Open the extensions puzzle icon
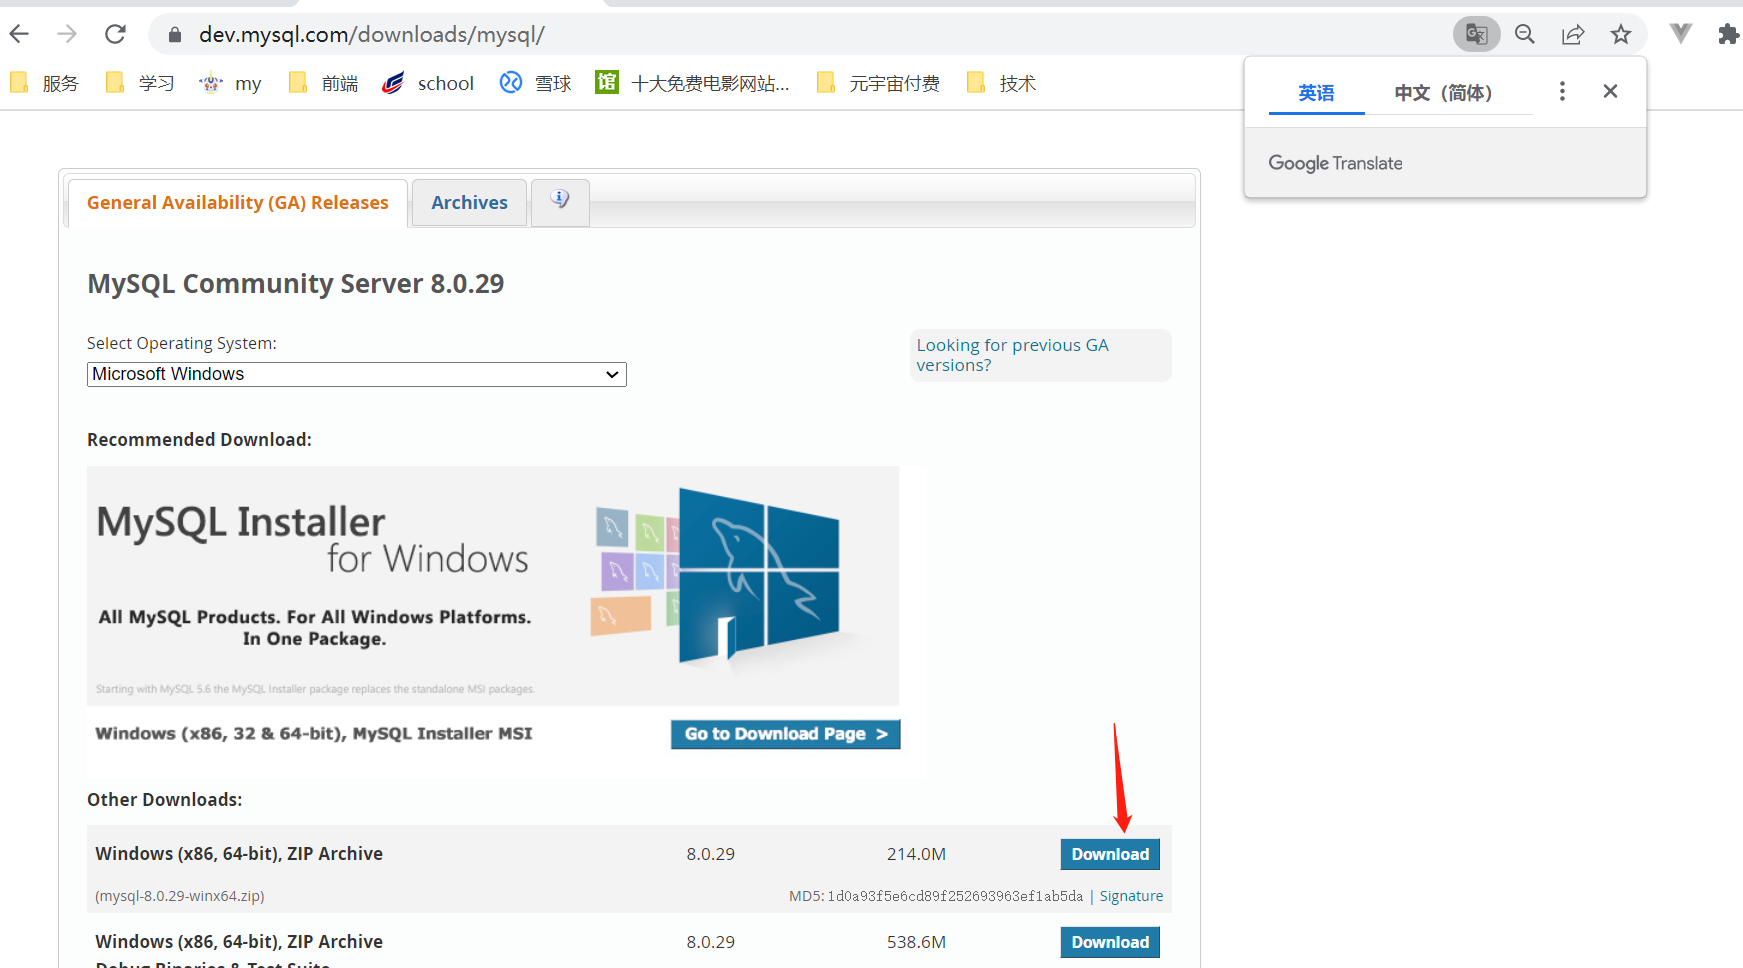 point(1728,34)
